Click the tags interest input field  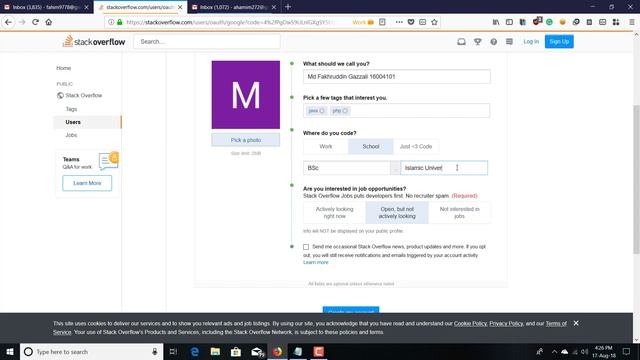[396, 111]
